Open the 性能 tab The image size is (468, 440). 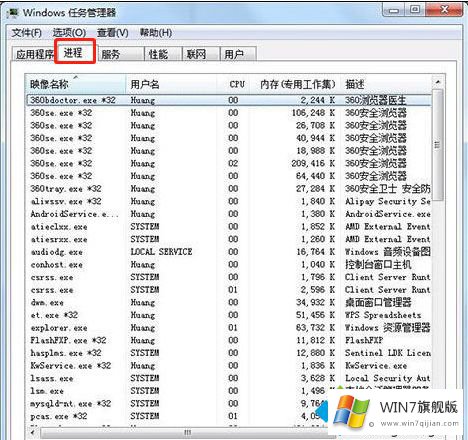pos(163,54)
